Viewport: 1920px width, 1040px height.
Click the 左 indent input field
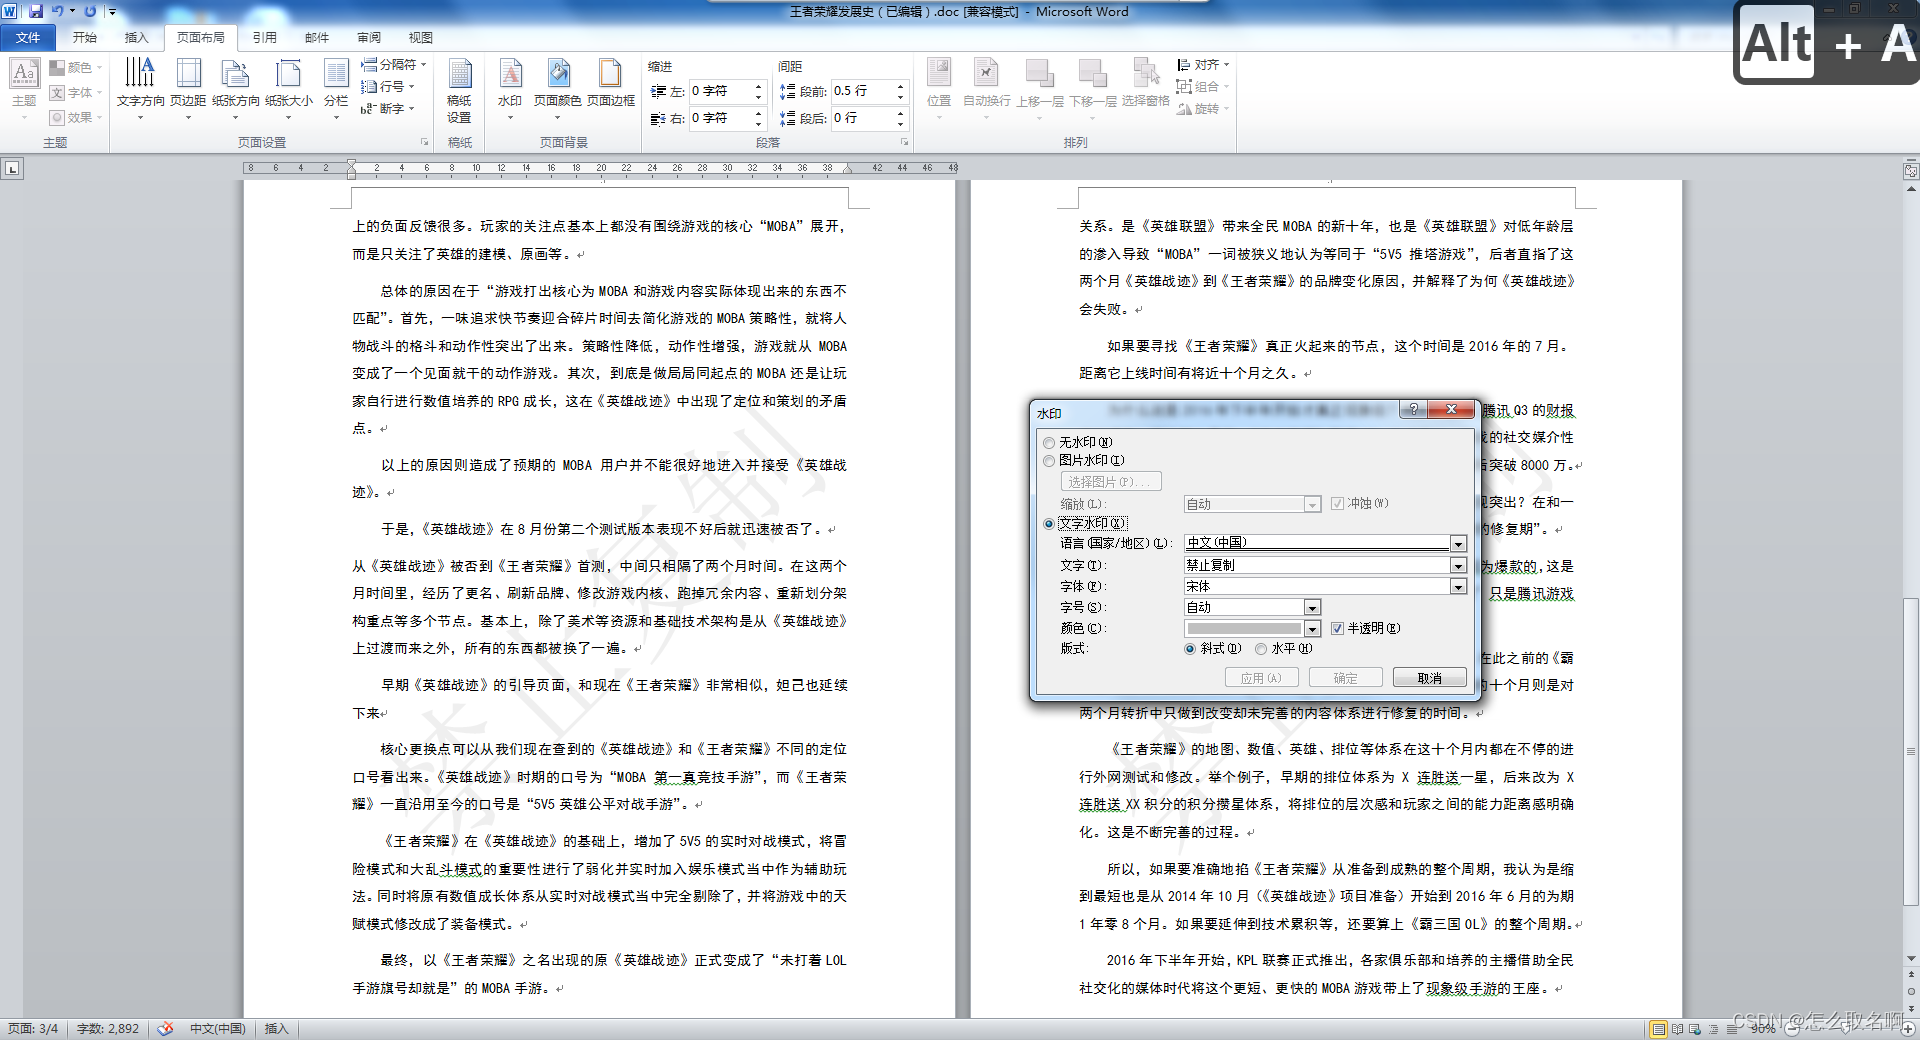(x=719, y=91)
